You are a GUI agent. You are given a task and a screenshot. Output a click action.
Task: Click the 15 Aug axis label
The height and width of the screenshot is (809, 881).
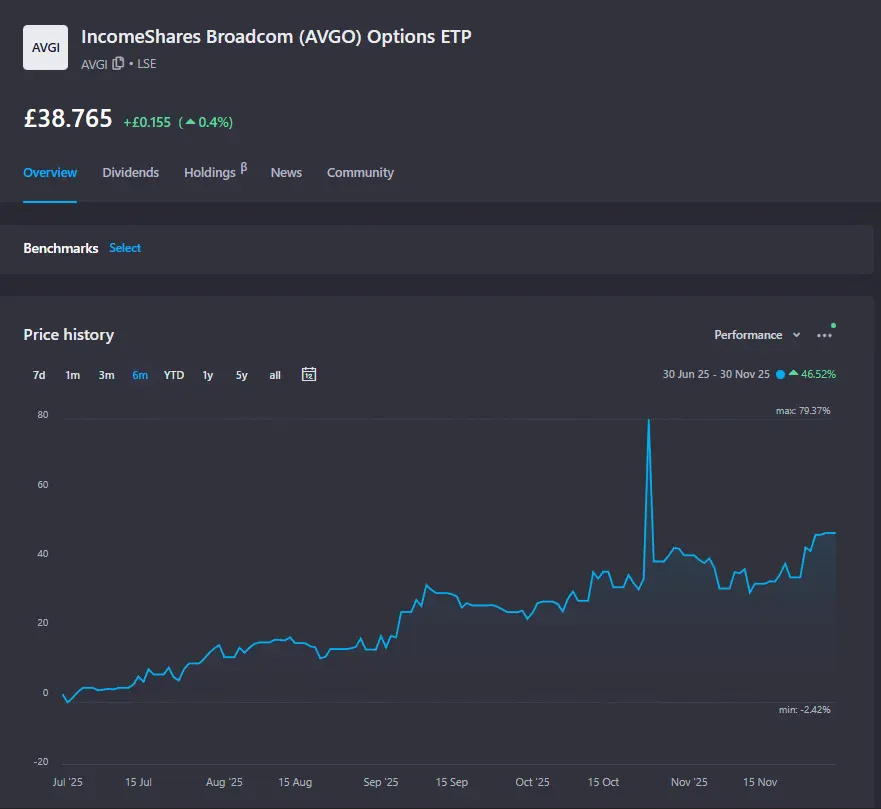pyautogui.click(x=295, y=782)
